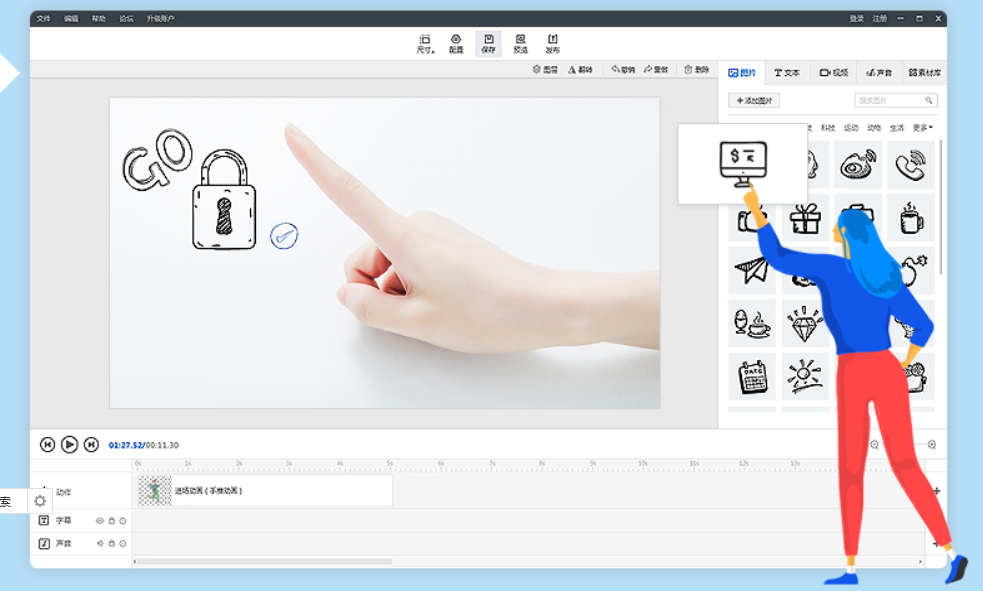Select the paper airplane image
This screenshot has height=607, width=983.
tap(751, 270)
